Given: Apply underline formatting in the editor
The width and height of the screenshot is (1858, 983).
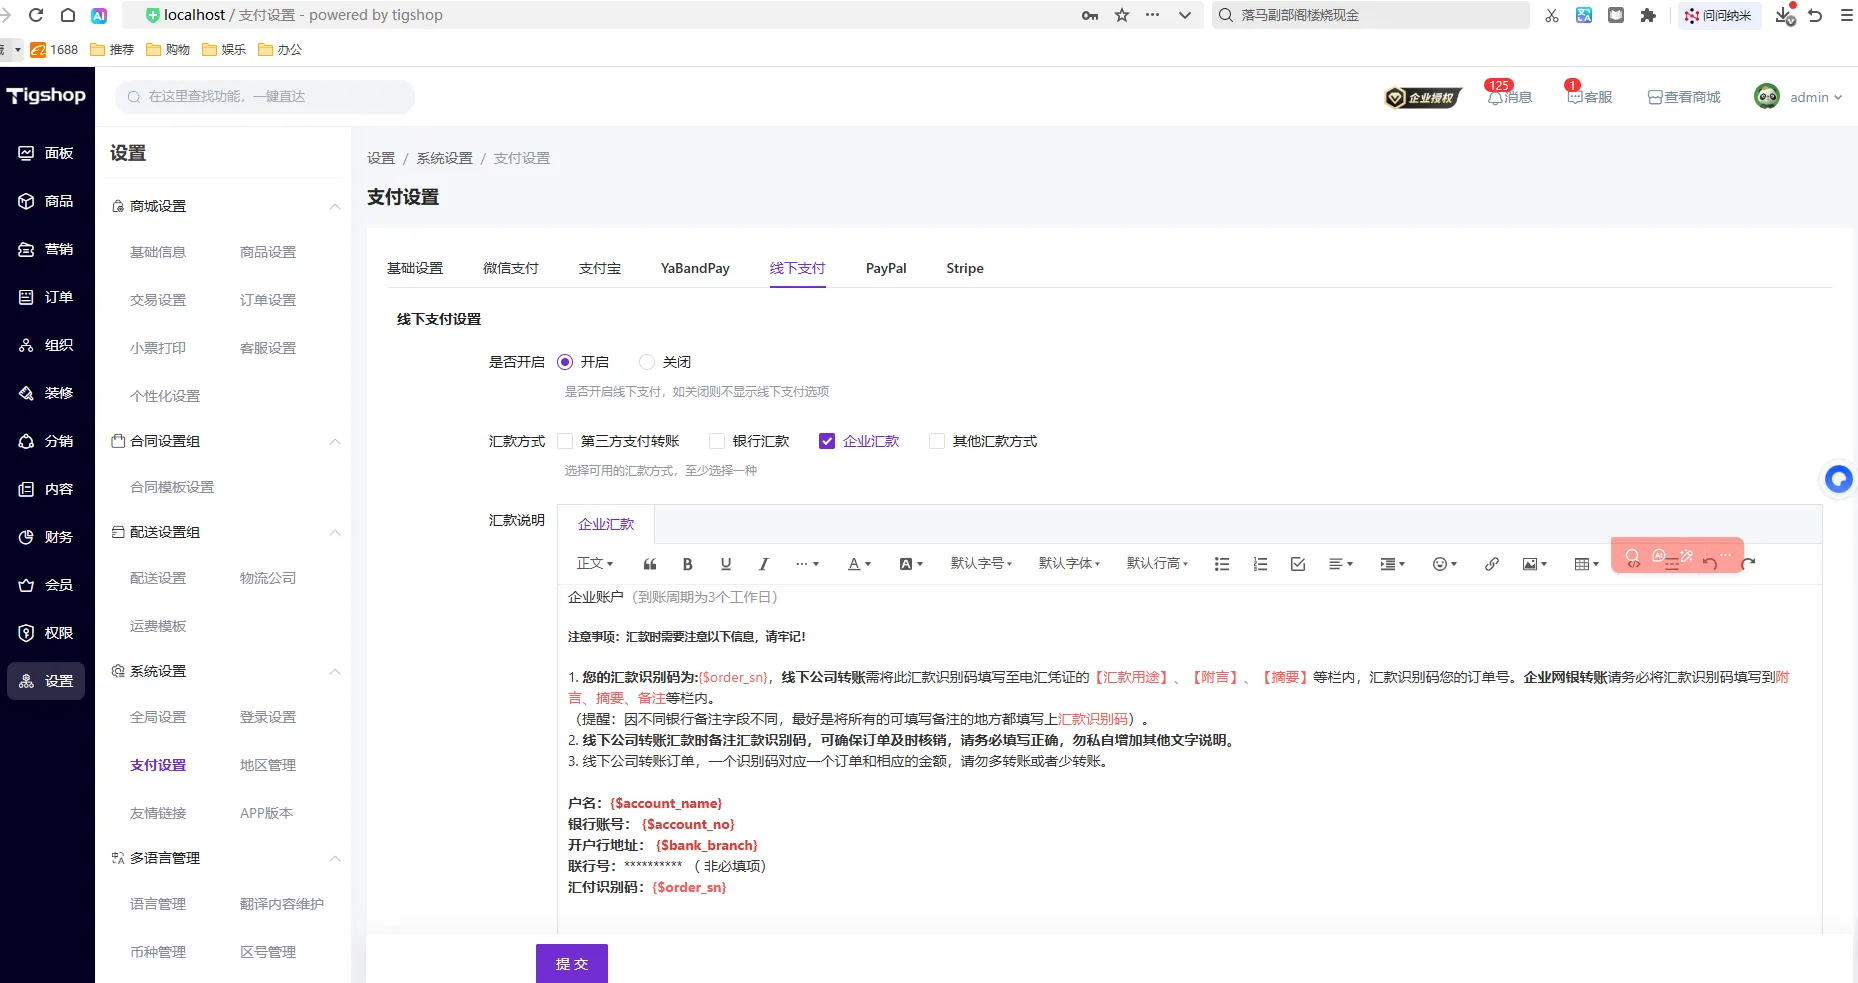Looking at the screenshot, I should tap(726, 564).
